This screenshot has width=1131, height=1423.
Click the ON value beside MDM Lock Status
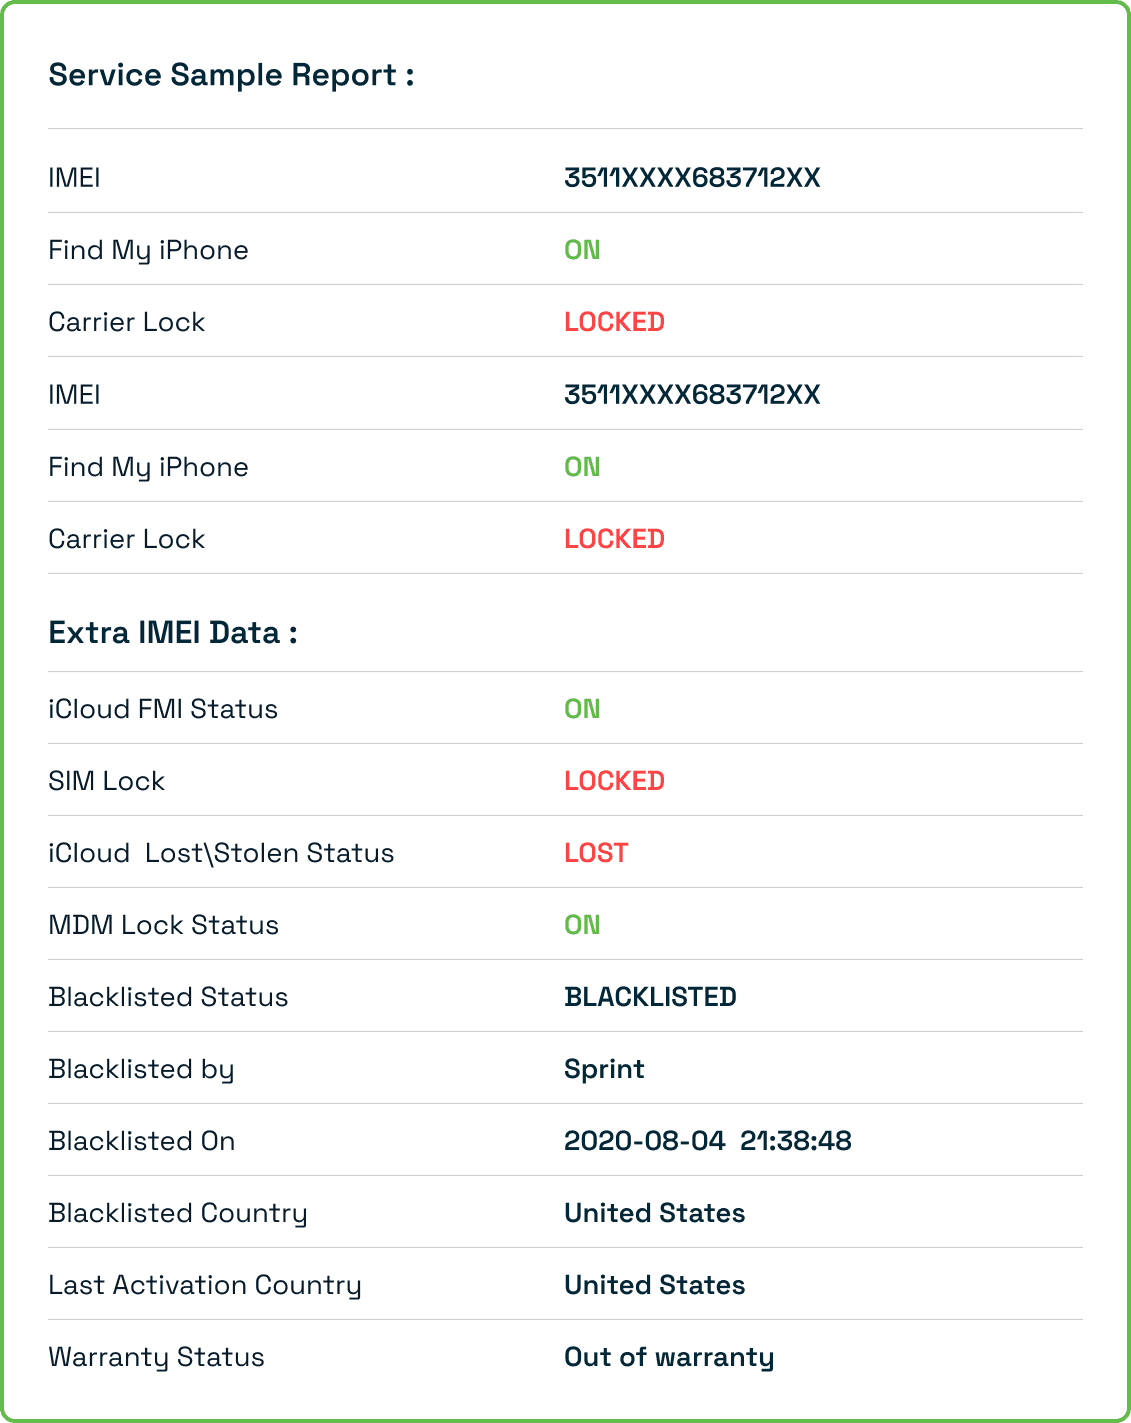(582, 925)
